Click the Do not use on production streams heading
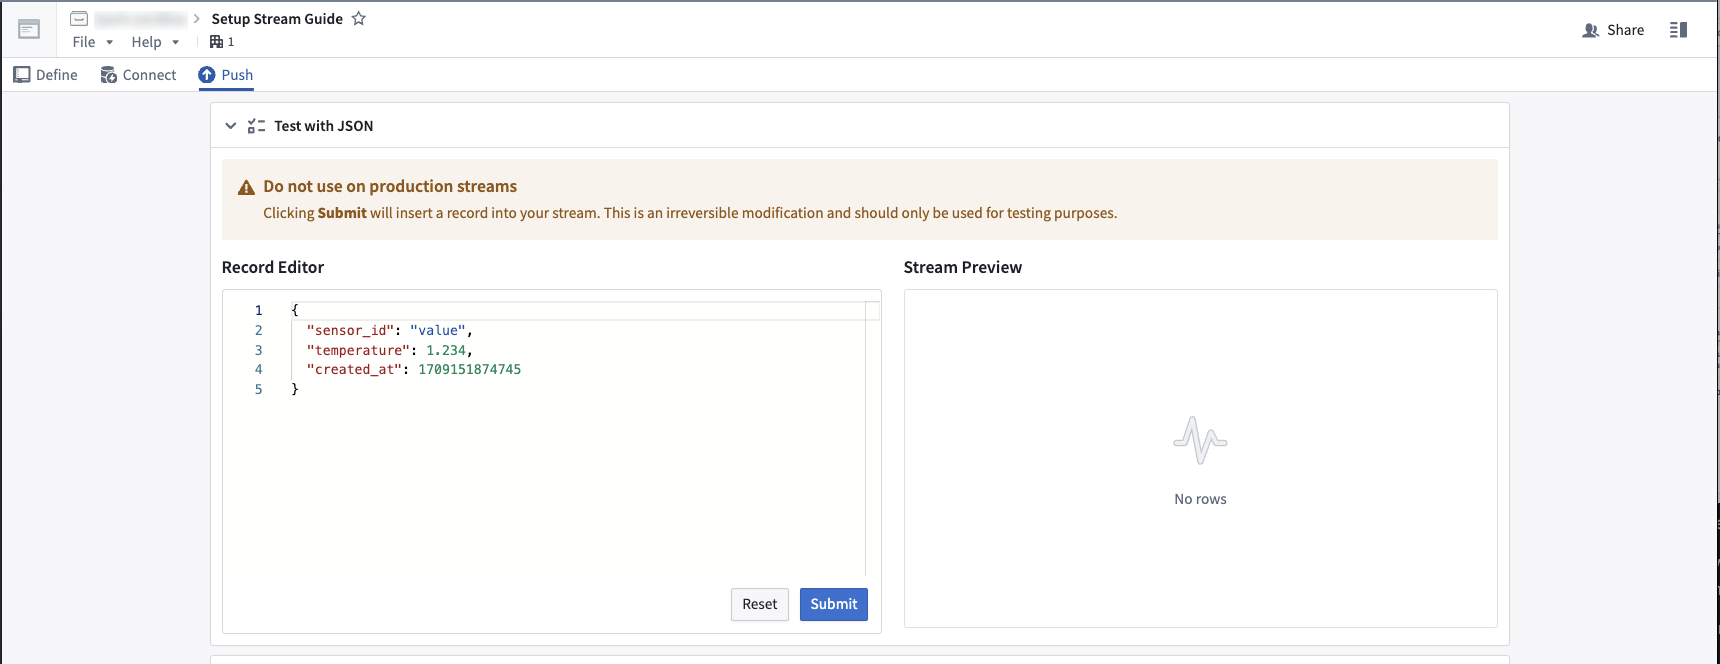This screenshot has width=1720, height=664. (x=390, y=186)
